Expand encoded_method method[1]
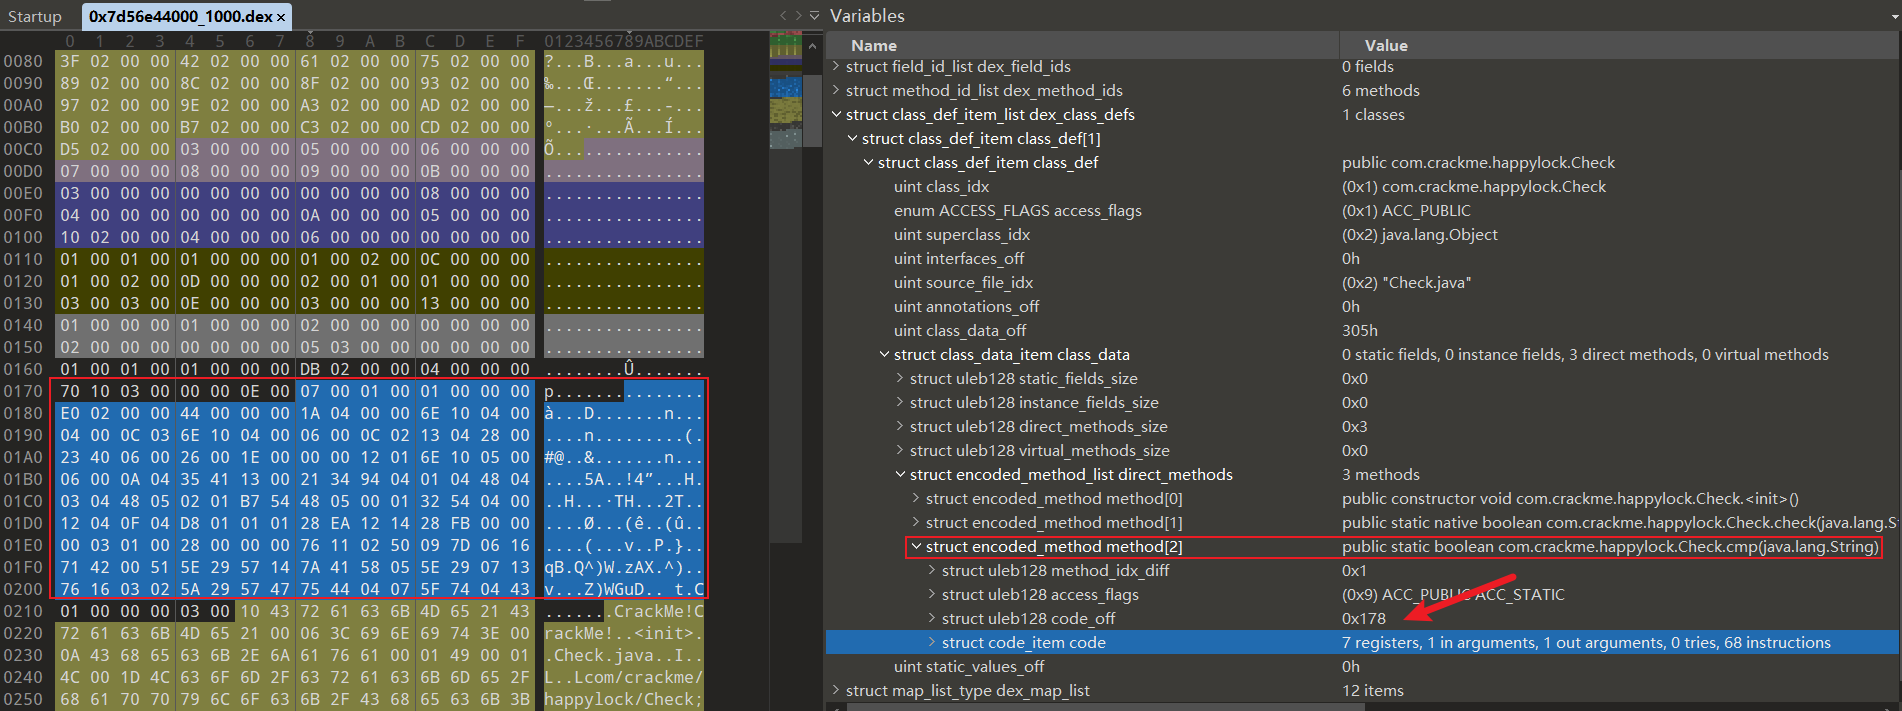1902x711 pixels. coord(916,522)
